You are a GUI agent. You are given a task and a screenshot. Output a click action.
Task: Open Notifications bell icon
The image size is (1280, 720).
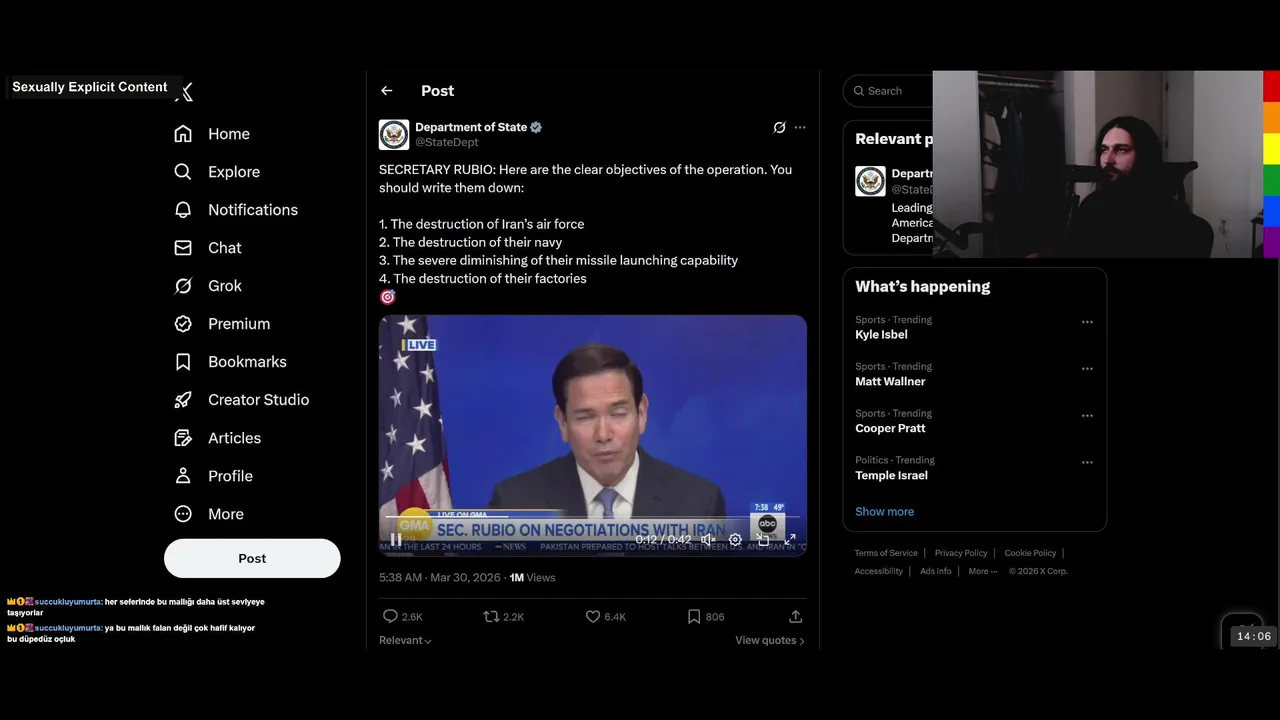[183, 210]
